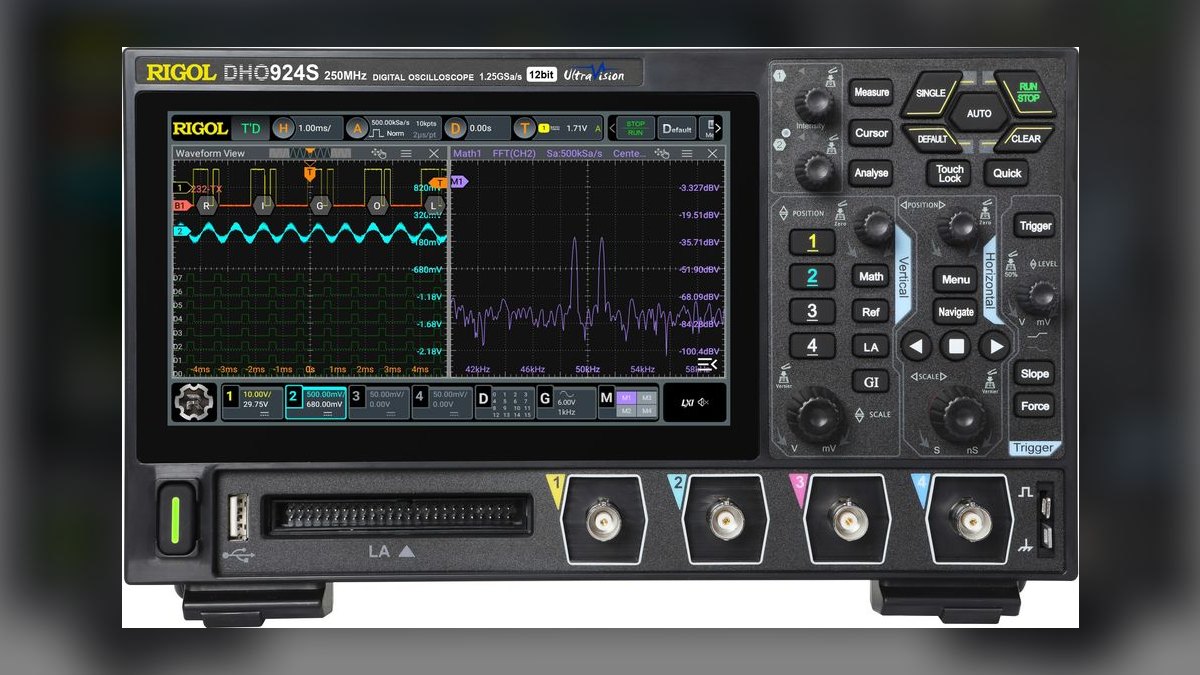
Task: Tap the orange A acquisition label
Action: click(x=393, y=128)
